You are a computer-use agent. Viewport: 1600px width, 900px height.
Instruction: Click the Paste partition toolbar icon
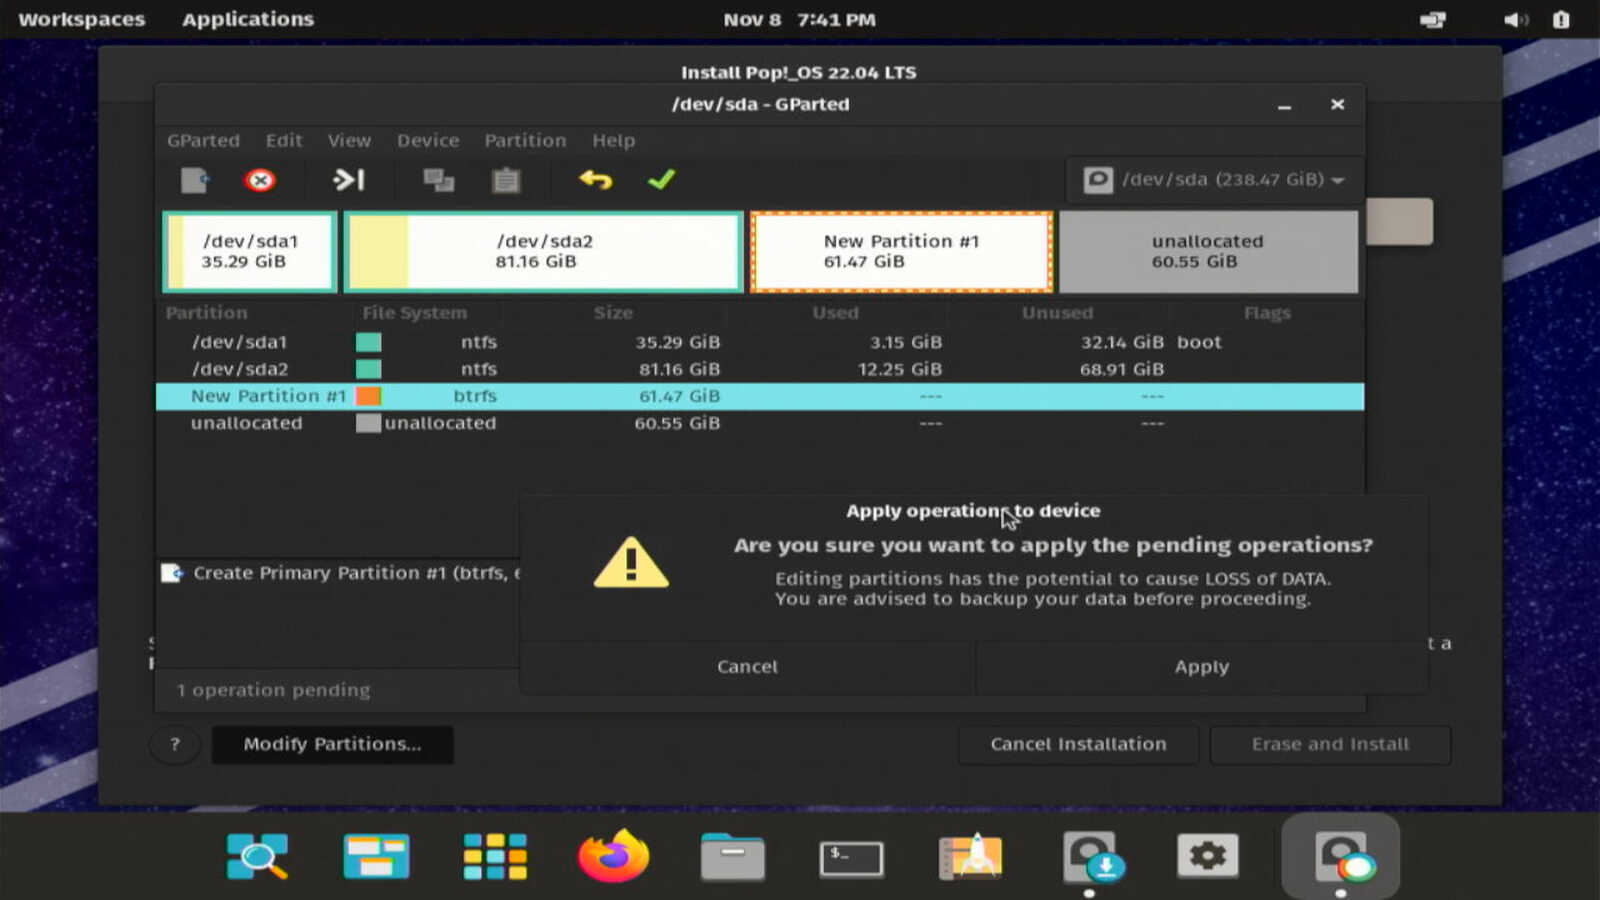[x=506, y=180]
